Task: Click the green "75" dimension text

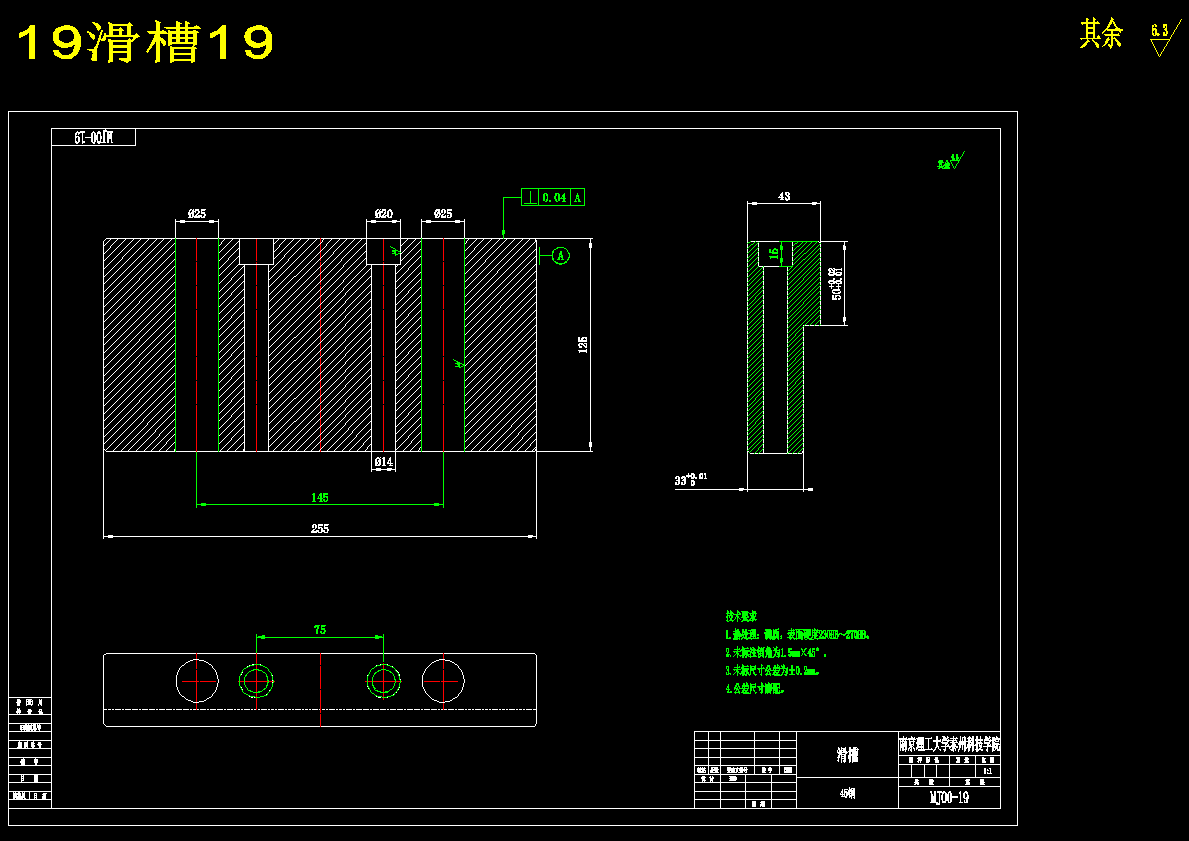Action: (x=320, y=629)
